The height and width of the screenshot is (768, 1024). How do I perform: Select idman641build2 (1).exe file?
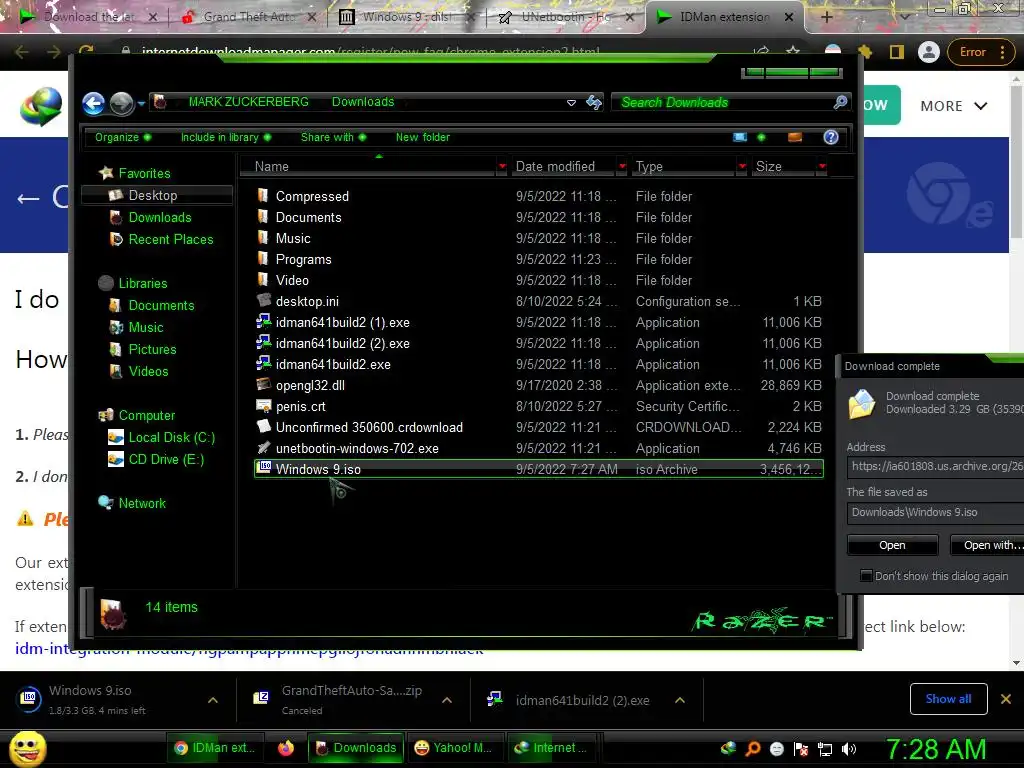click(342, 323)
